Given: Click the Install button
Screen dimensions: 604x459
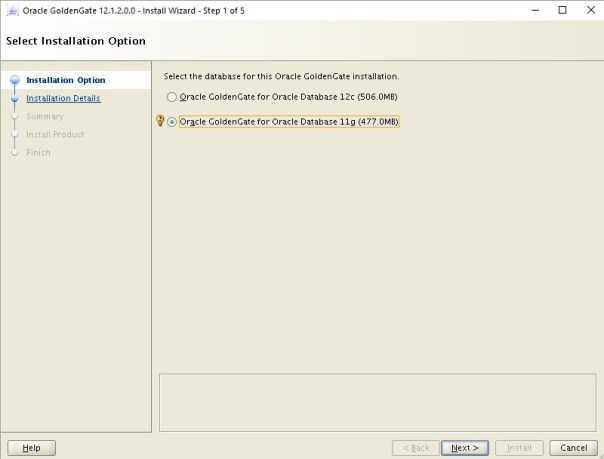Looking at the screenshot, I should click(519, 448).
